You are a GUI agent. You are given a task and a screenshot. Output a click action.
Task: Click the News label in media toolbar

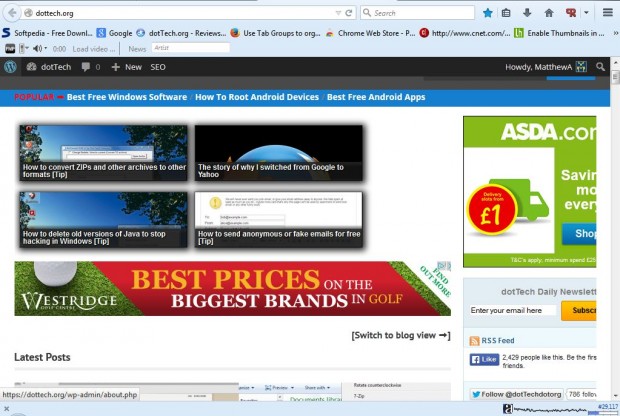click(x=137, y=49)
